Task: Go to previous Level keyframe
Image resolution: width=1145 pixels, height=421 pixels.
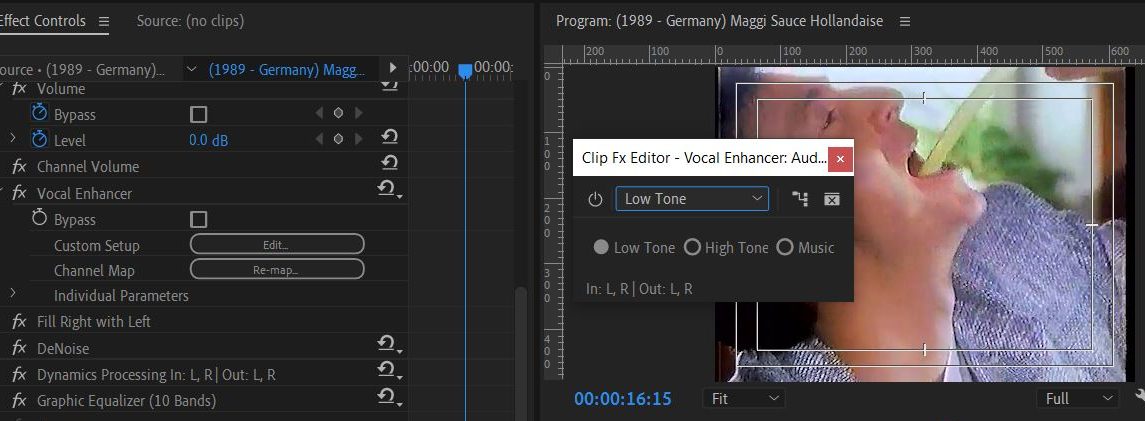Action: [x=318, y=139]
